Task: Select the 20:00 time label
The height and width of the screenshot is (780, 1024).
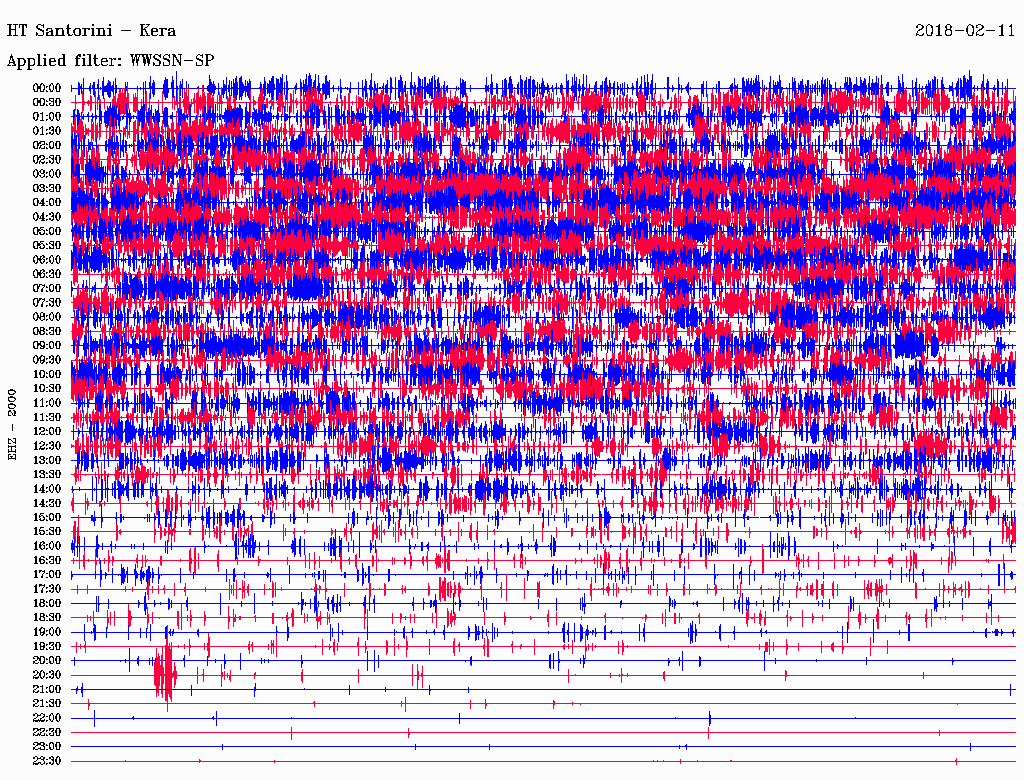Action: click(46, 660)
